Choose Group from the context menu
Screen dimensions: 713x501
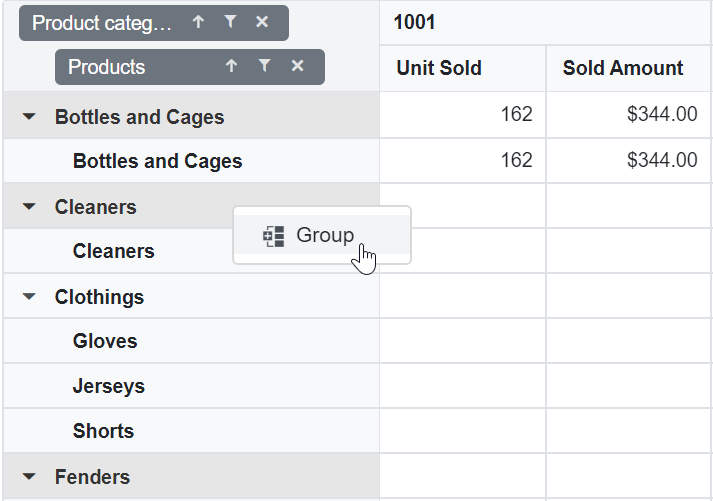(x=322, y=235)
